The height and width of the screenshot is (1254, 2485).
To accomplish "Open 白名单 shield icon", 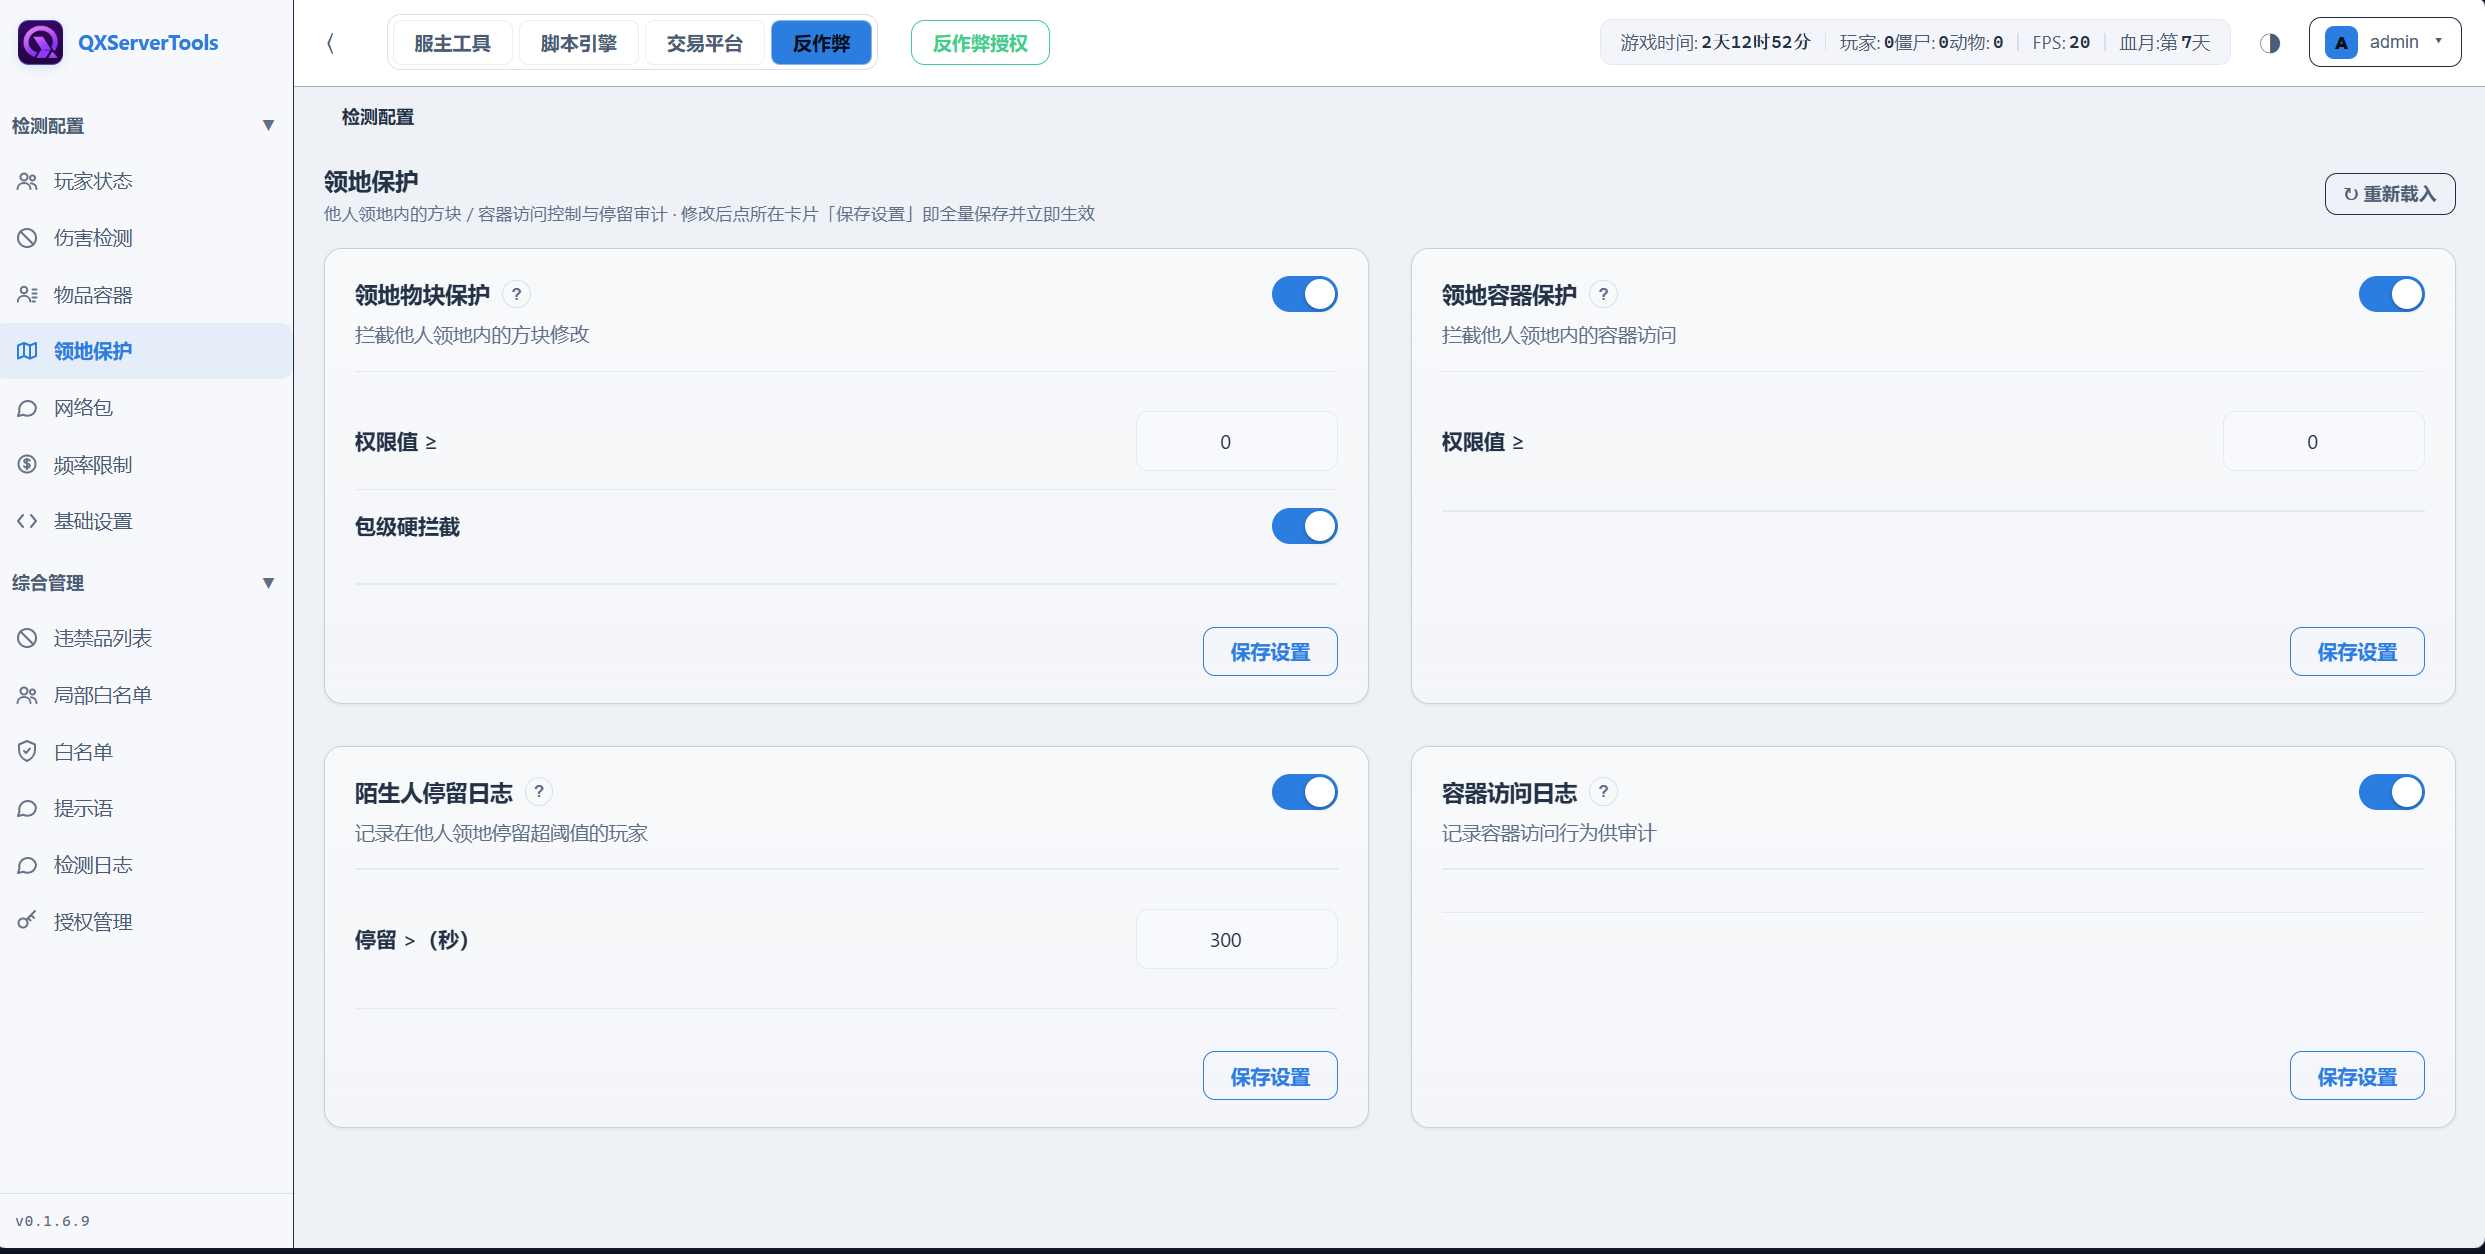I will click(27, 752).
